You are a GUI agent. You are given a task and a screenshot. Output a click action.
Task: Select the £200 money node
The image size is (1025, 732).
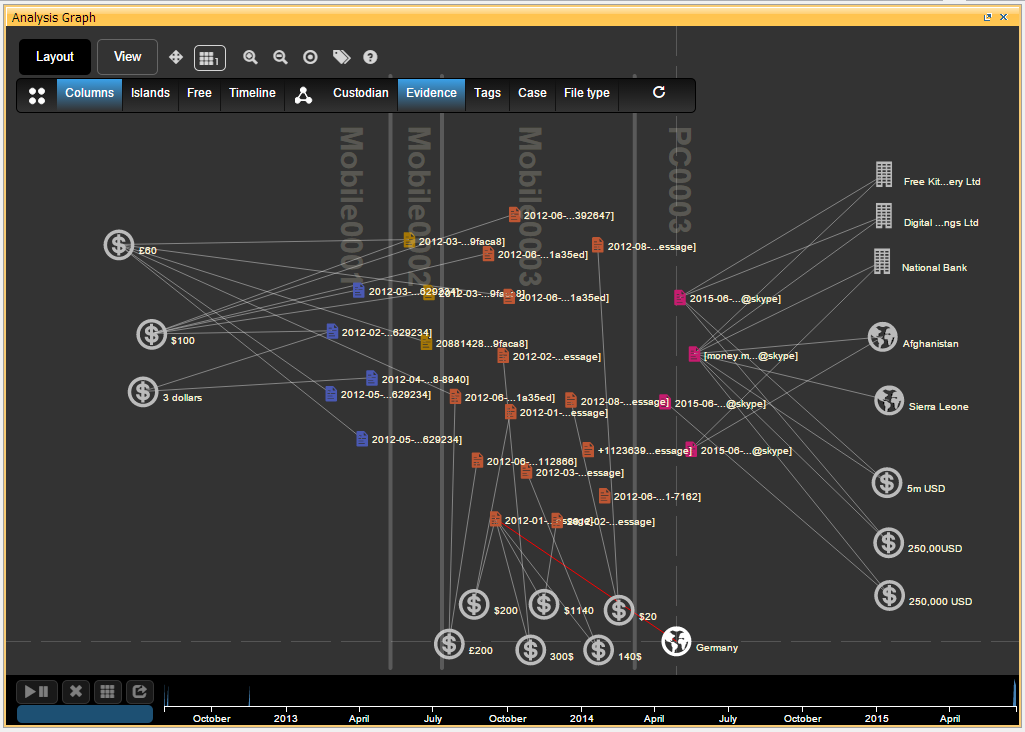450,644
